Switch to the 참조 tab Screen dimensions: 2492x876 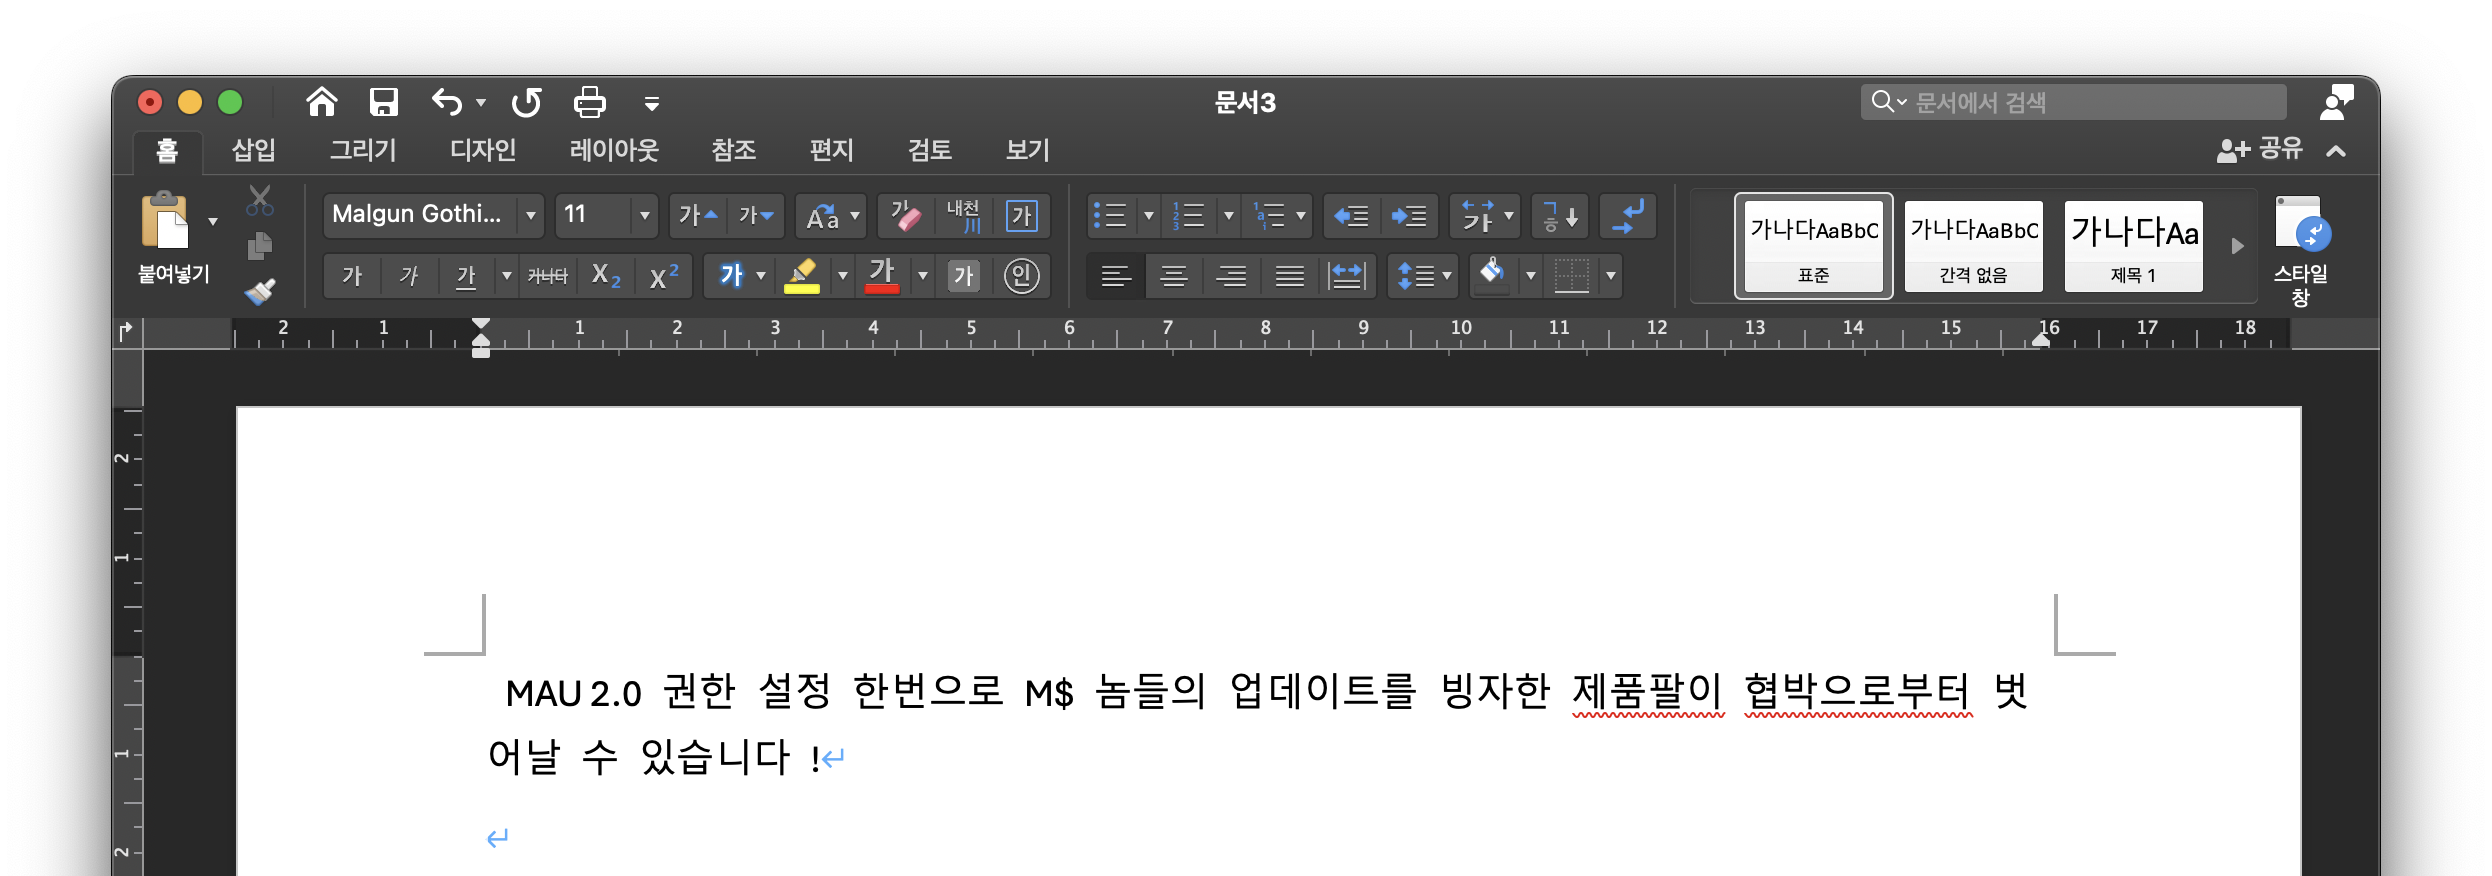(733, 150)
